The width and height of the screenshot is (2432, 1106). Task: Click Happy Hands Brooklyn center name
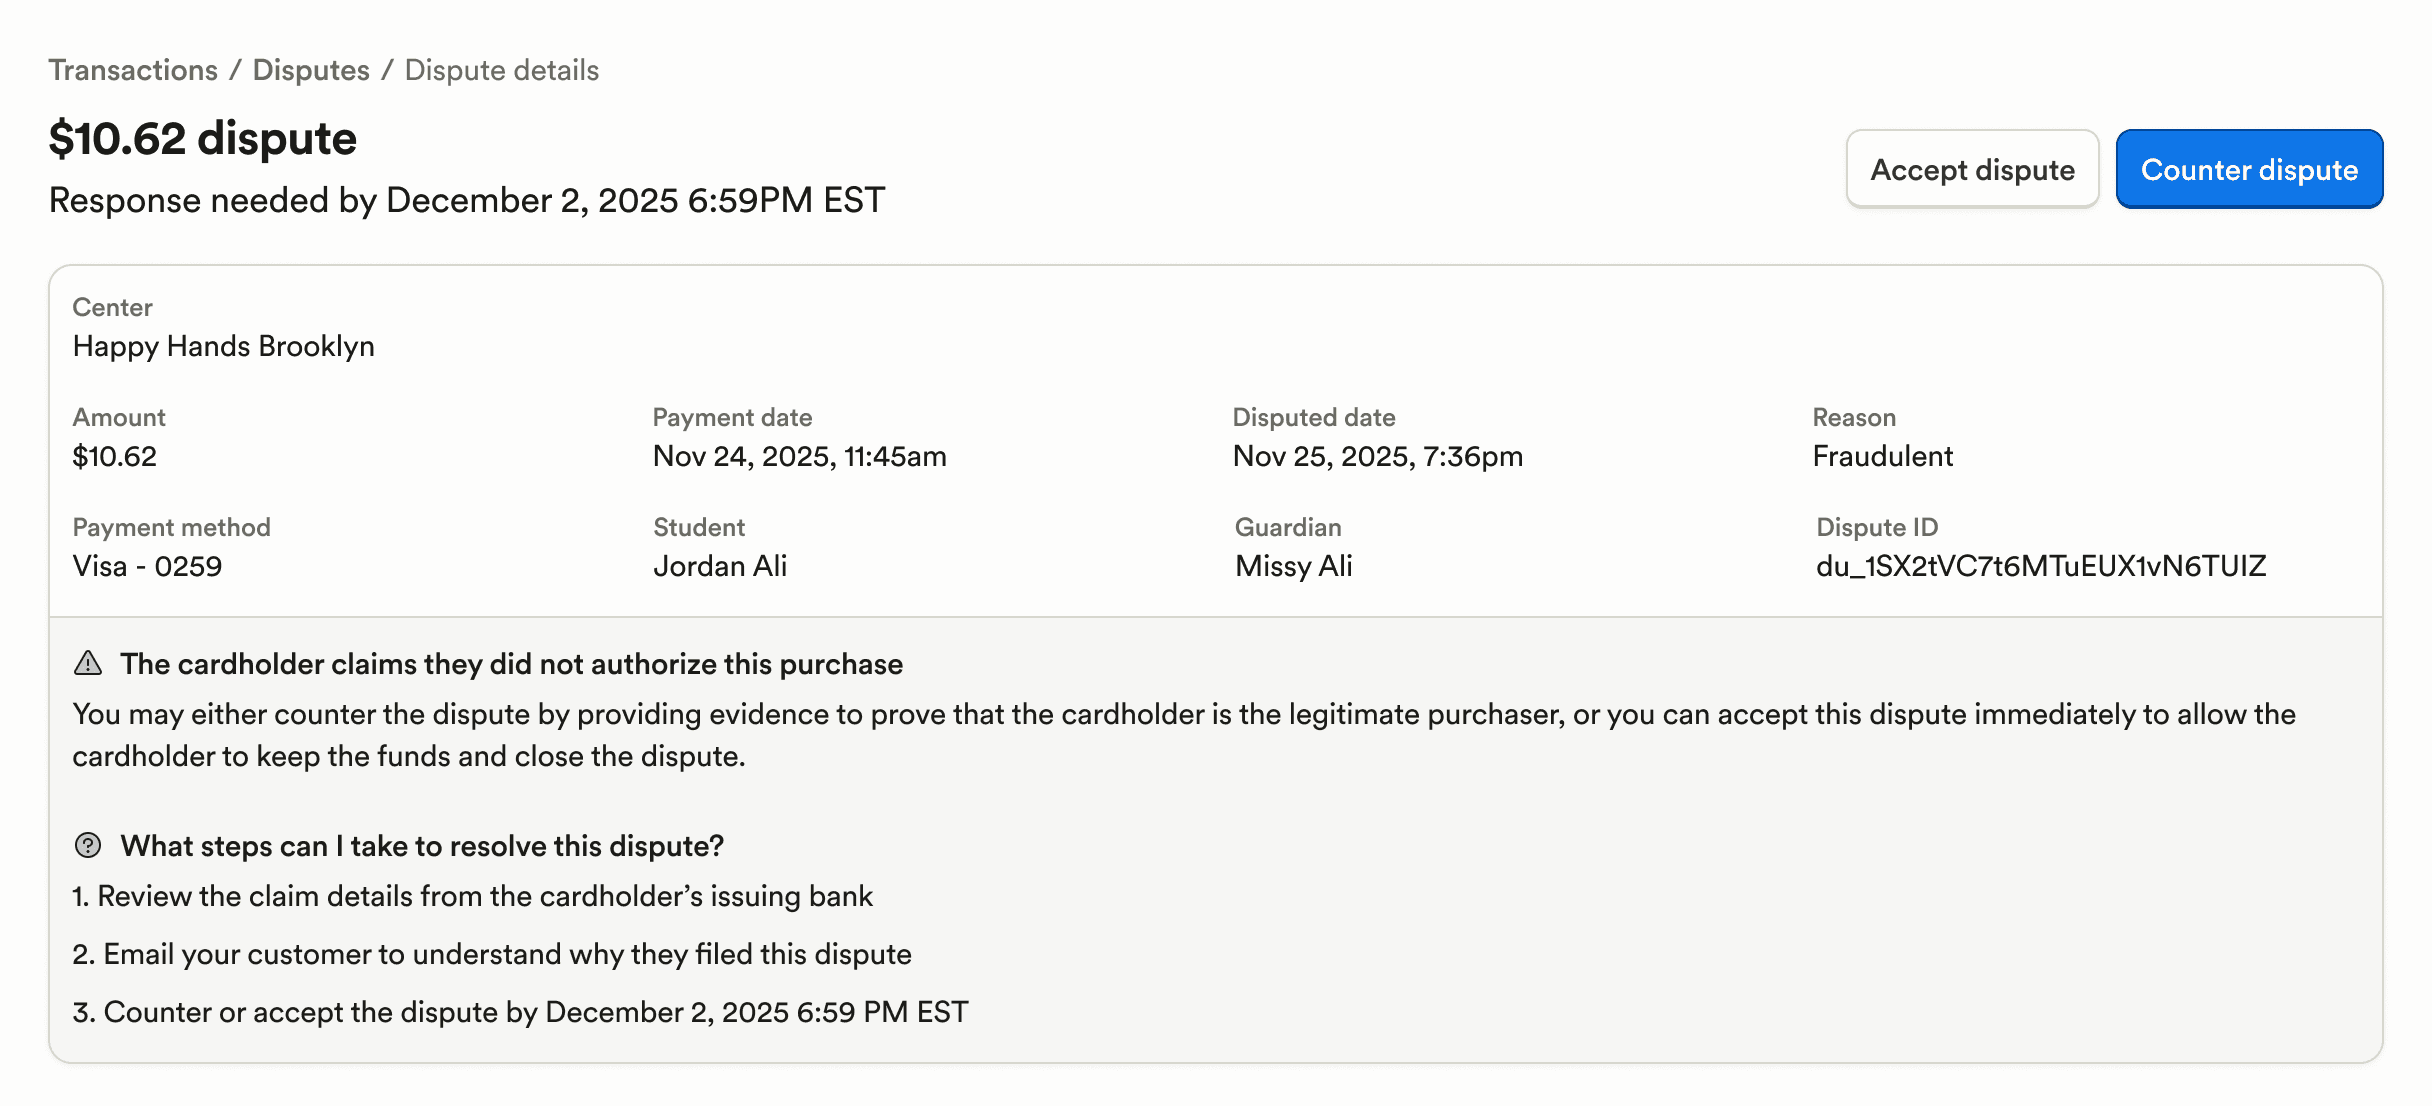(x=224, y=346)
